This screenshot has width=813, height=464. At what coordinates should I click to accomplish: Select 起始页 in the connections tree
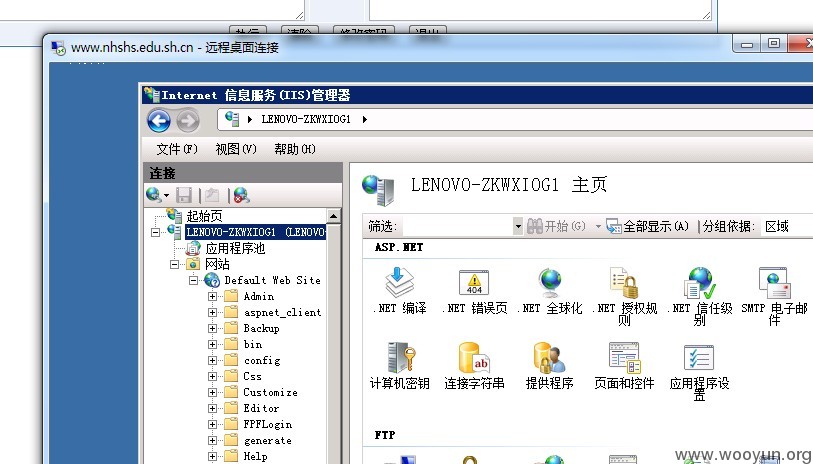coord(204,216)
